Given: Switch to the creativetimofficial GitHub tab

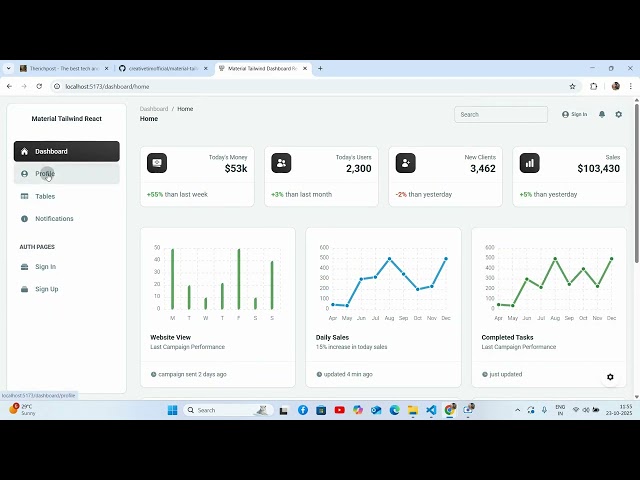Looking at the screenshot, I should [163, 69].
